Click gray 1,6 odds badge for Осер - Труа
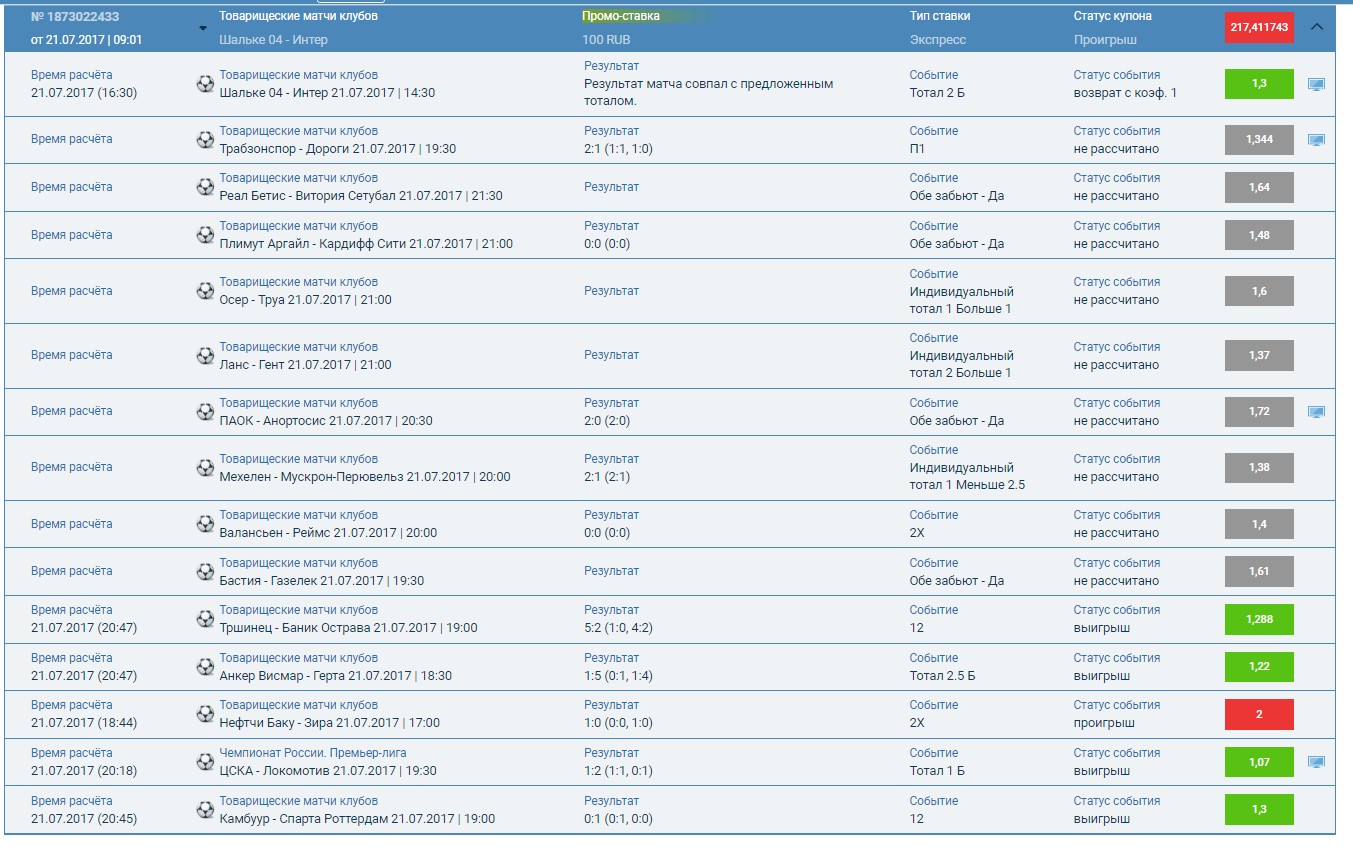This screenshot has height=848, width=1353. pyautogui.click(x=1259, y=291)
